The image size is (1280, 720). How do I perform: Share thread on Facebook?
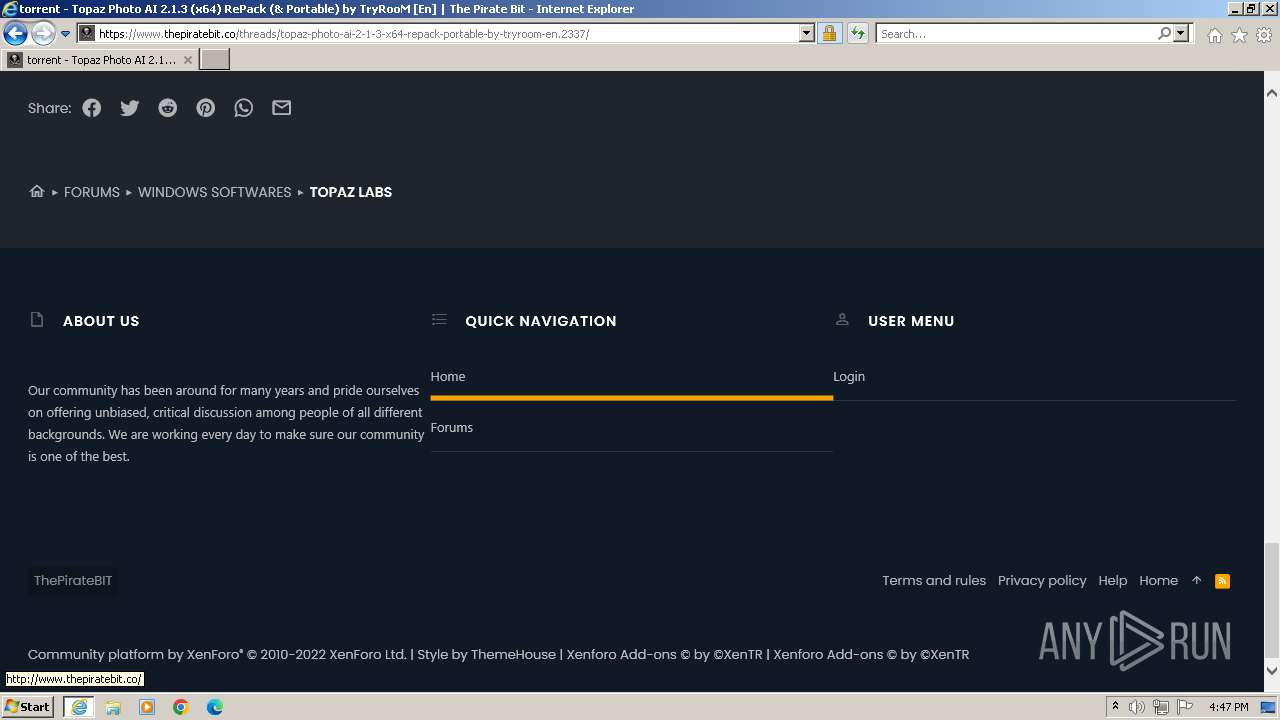(x=92, y=108)
